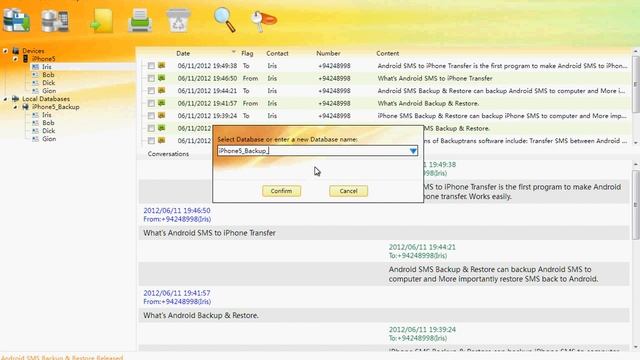Click conversation text 'What's Android SMS to iPhone Transfer'
Screen dimensions: 640x360
[x=209, y=233]
